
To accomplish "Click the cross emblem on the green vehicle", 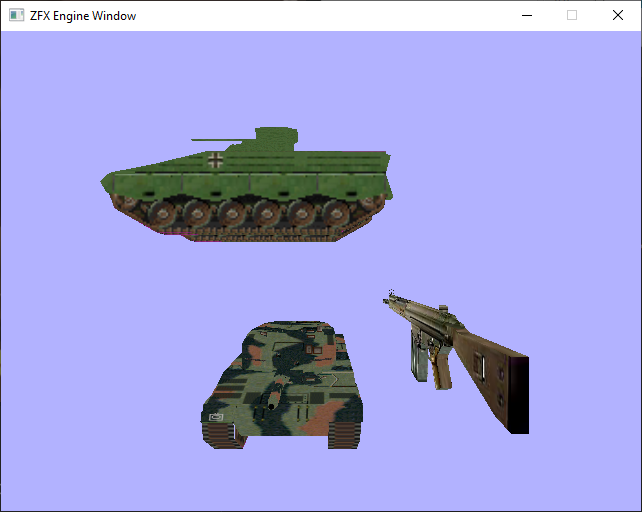I will 216,159.
